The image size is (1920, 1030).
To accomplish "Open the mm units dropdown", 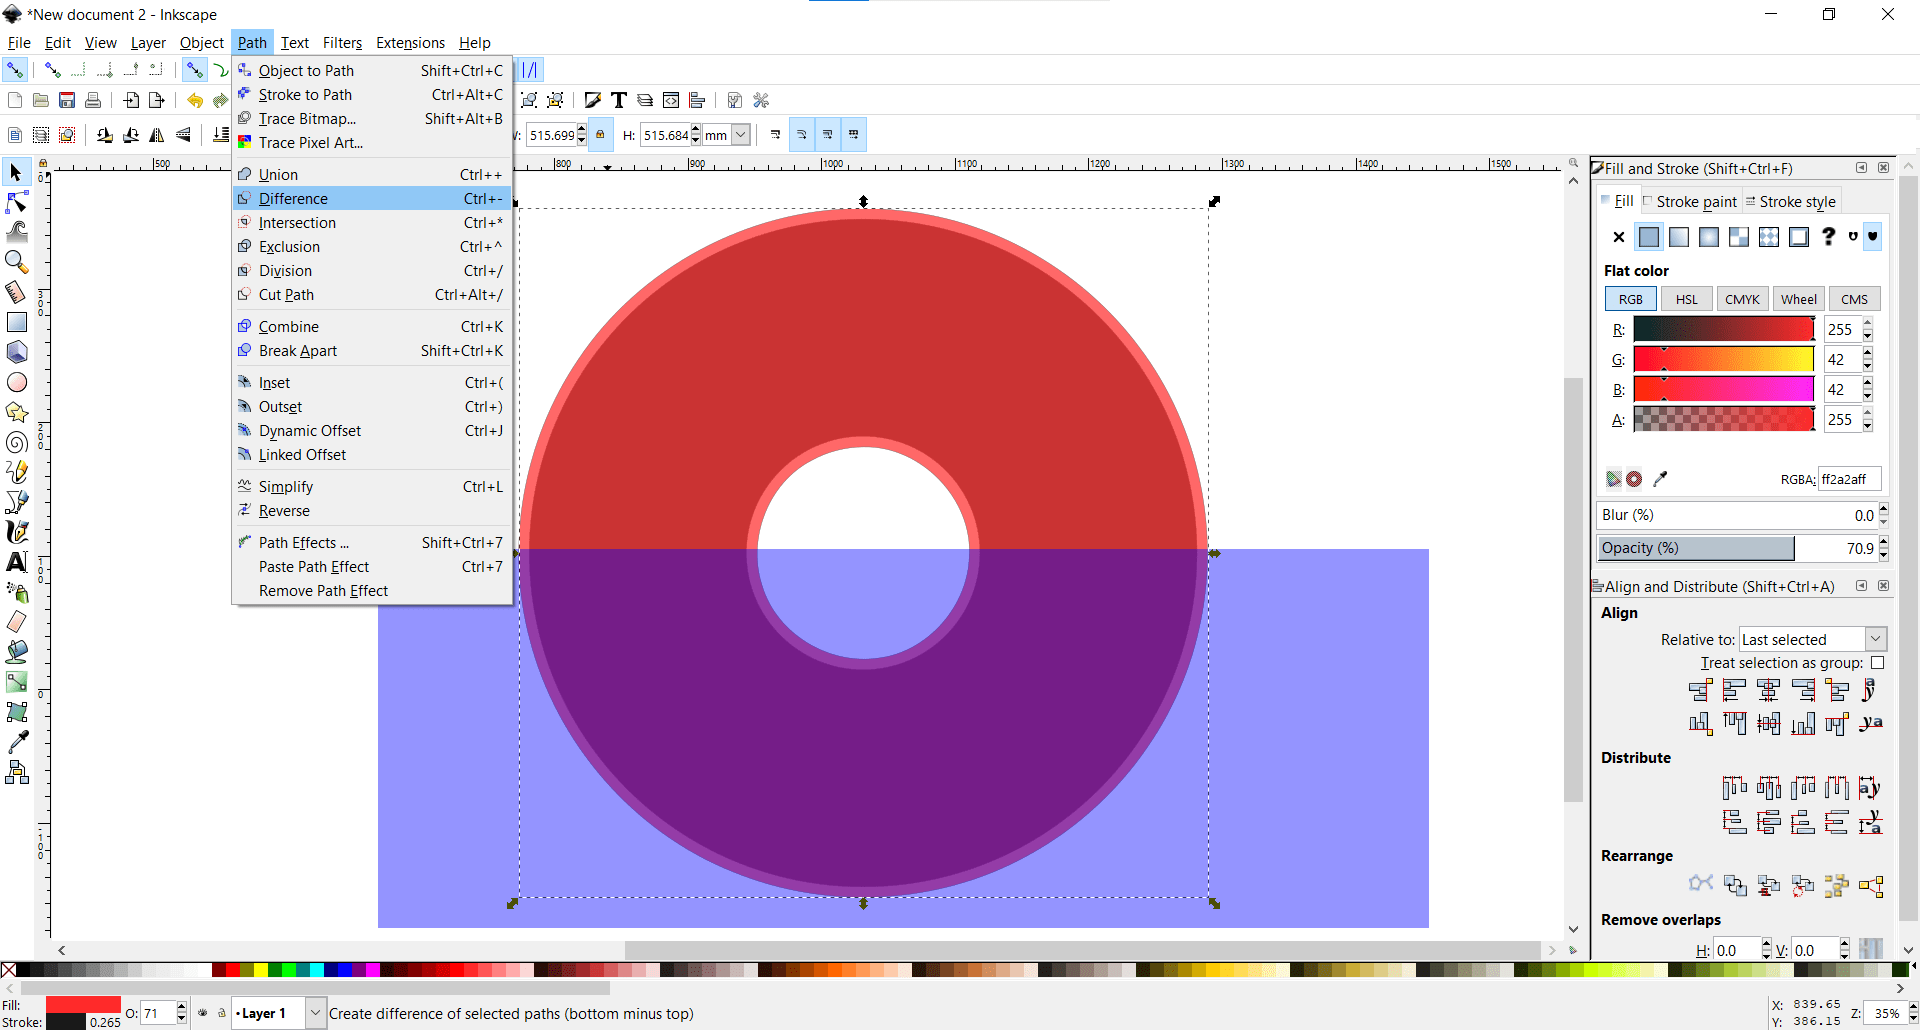I will pyautogui.click(x=741, y=135).
